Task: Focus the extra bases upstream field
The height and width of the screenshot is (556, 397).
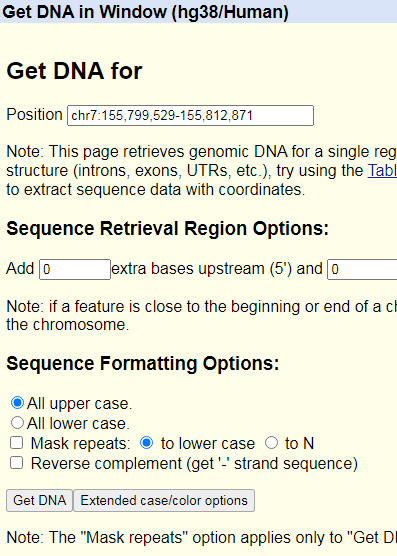Action: coord(75,269)
